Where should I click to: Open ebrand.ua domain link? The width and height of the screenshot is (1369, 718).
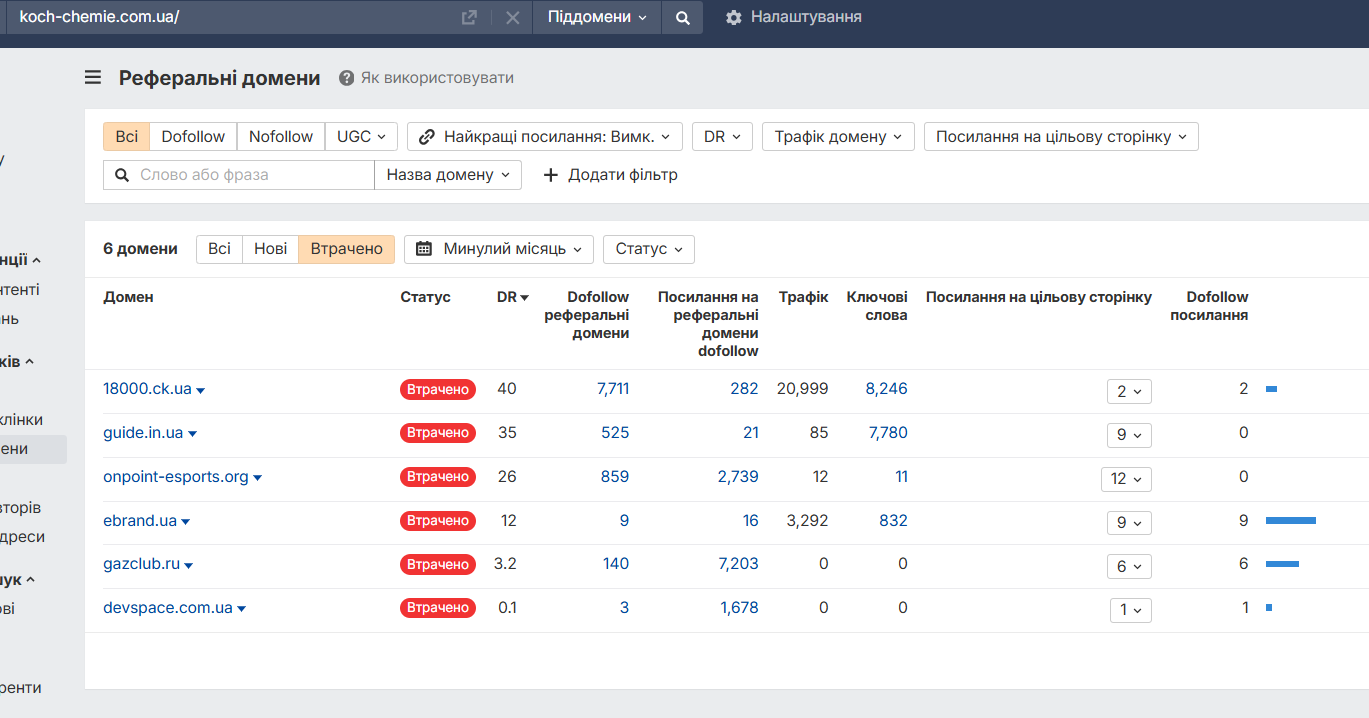tap(140, 521)
